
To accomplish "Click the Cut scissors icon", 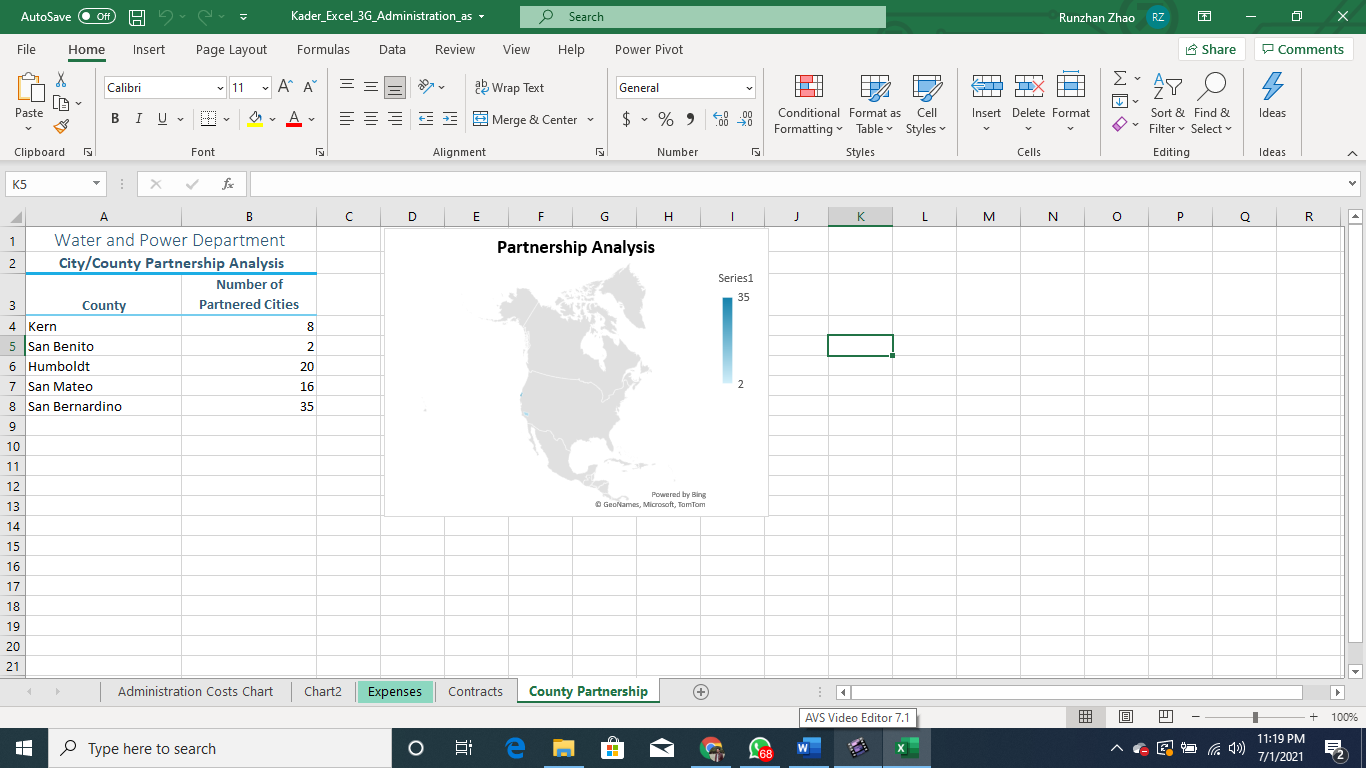I will 61,80.
